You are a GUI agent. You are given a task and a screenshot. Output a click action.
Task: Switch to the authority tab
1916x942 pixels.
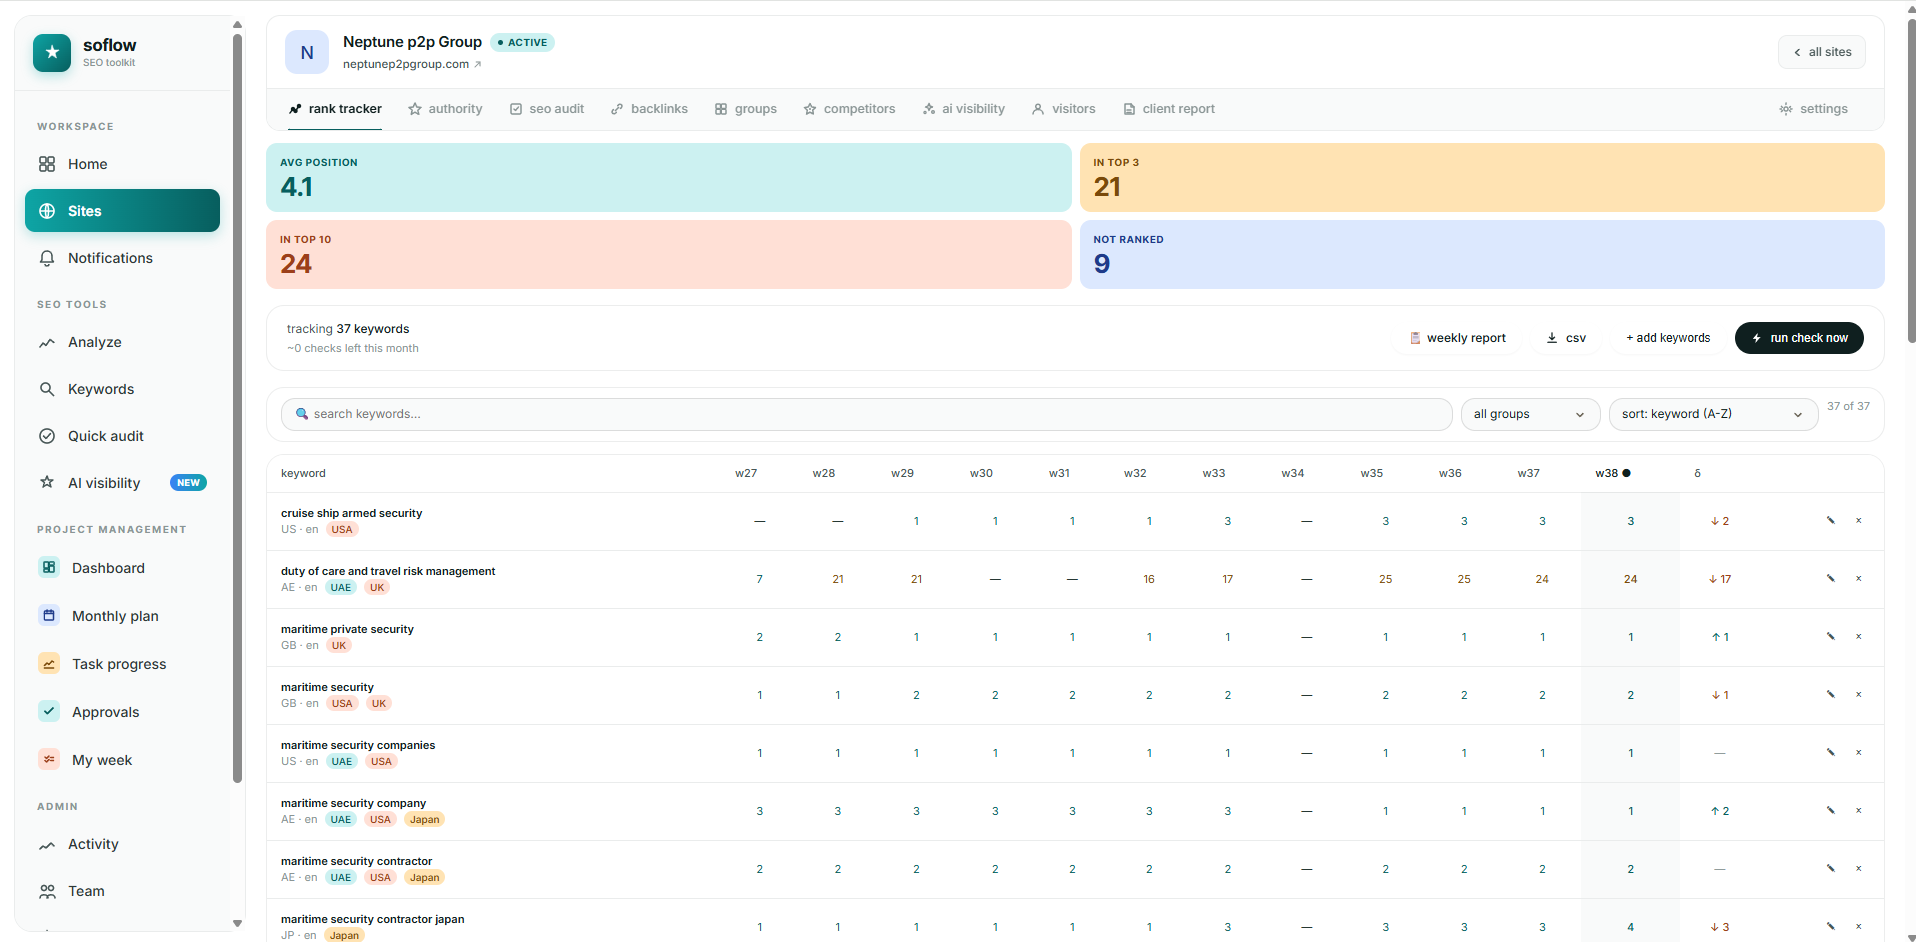click(445, 109)
